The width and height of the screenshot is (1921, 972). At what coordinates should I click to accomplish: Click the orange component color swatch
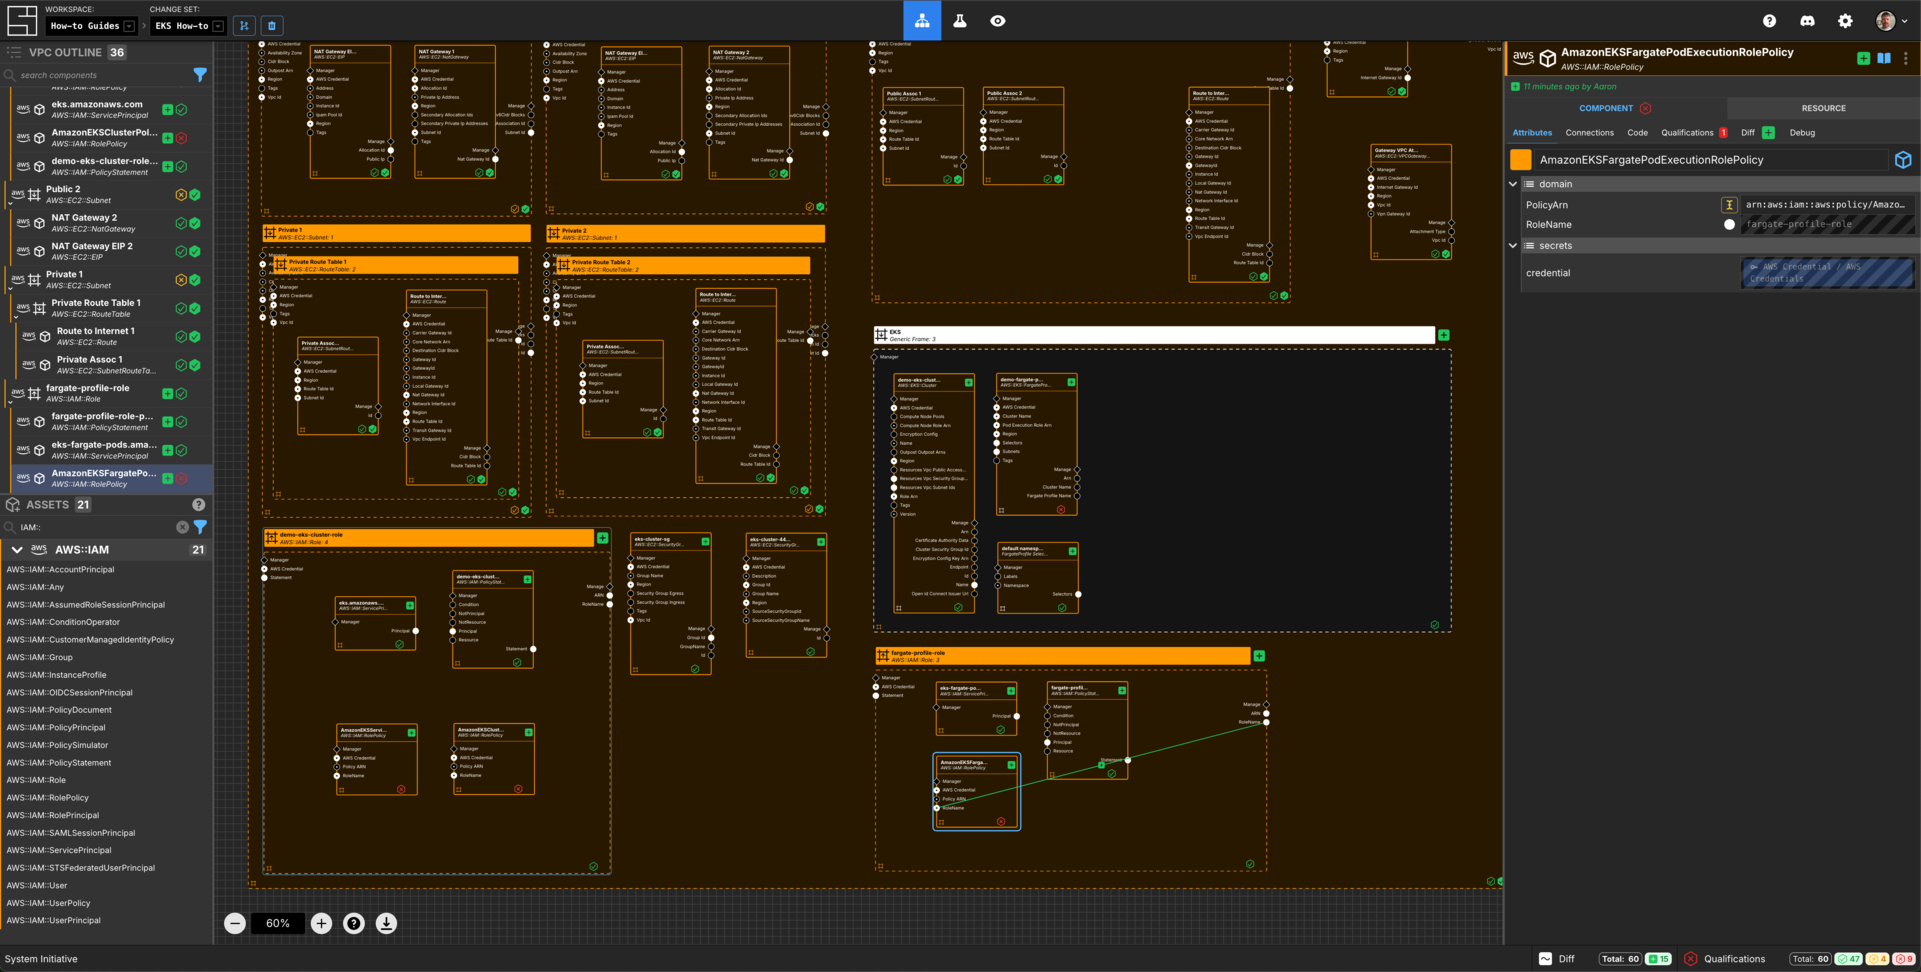click(x=1520, y=160)
